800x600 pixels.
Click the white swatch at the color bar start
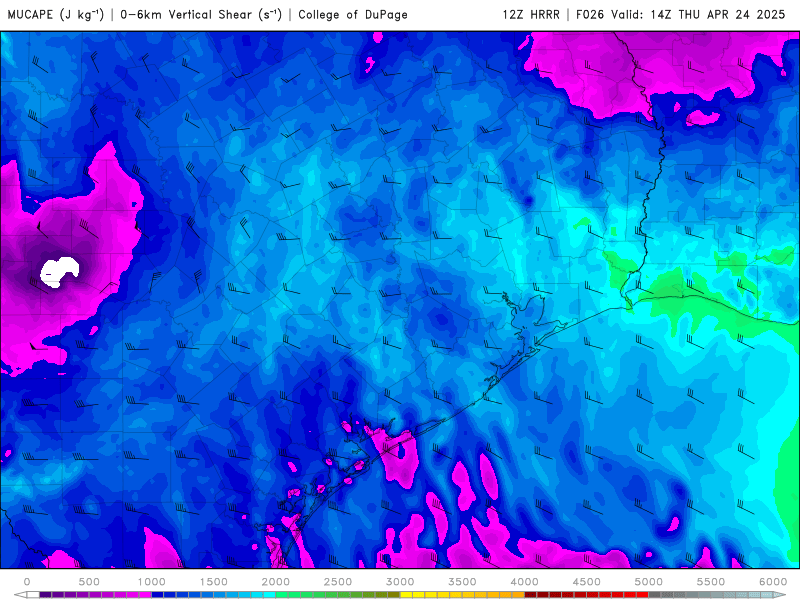[33, 595]
